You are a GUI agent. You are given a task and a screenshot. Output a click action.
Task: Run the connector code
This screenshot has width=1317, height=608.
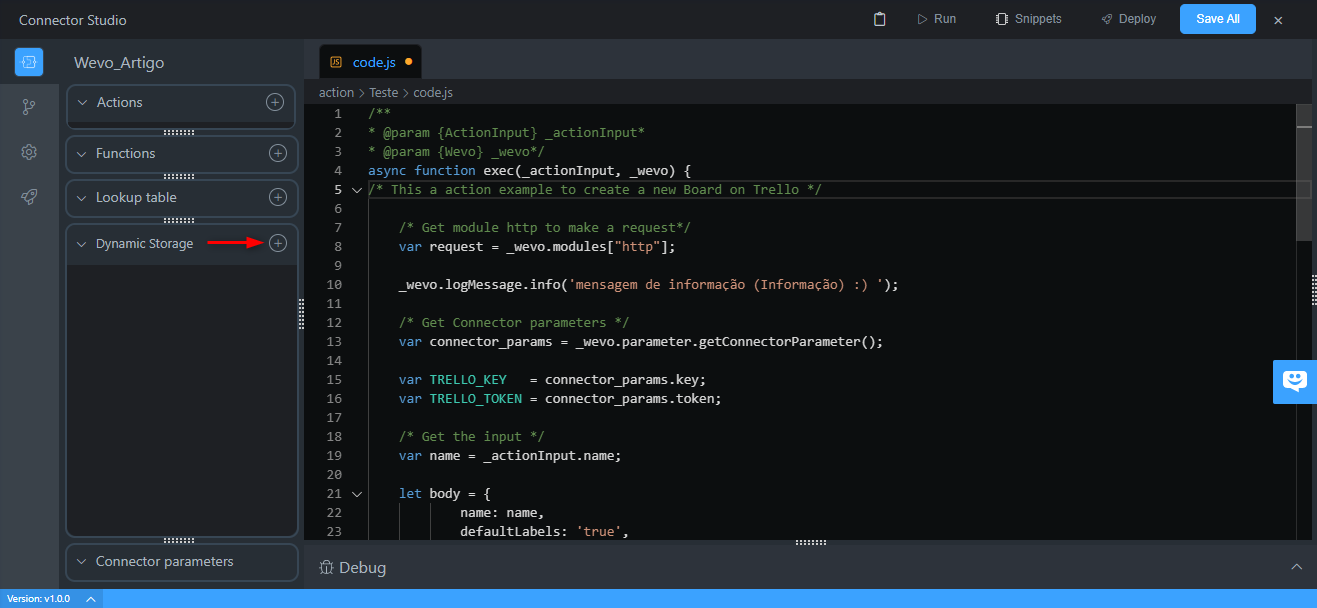click(x=937, y=19)
